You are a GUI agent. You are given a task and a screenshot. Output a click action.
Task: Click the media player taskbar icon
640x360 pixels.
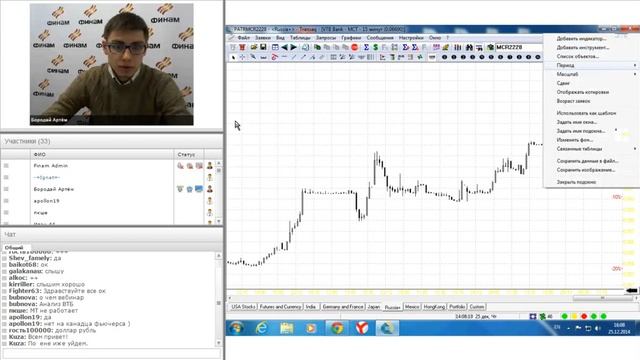tap(311, 328)
